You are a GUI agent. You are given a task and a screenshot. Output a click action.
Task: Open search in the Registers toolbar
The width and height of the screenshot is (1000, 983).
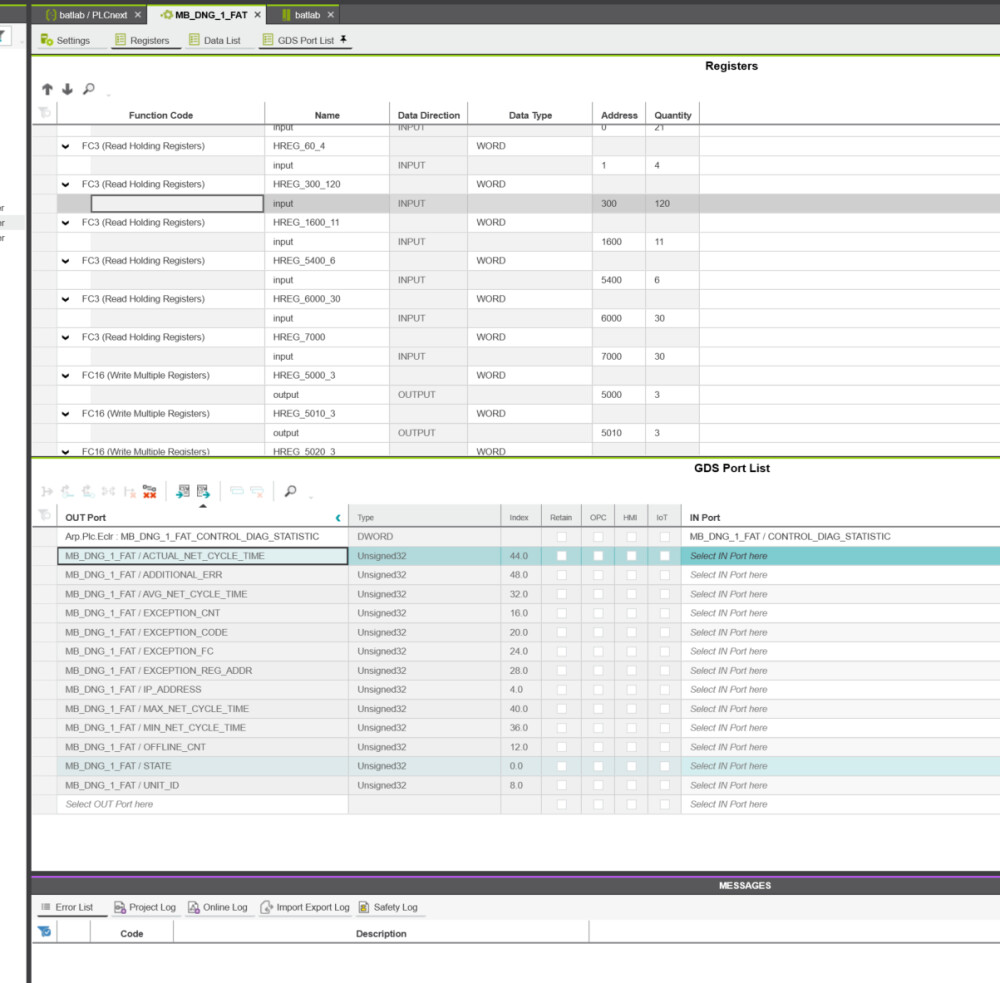pos(89,90)
